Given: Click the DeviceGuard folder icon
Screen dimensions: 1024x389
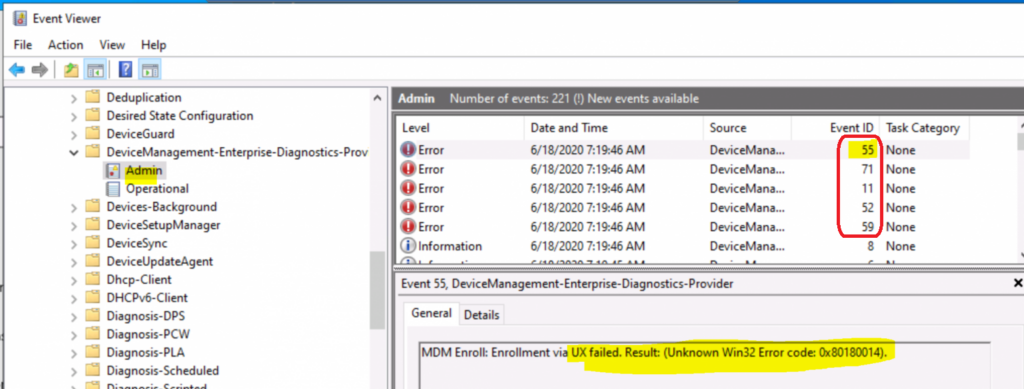Looking at the screenshot, I should coord(93,134).
